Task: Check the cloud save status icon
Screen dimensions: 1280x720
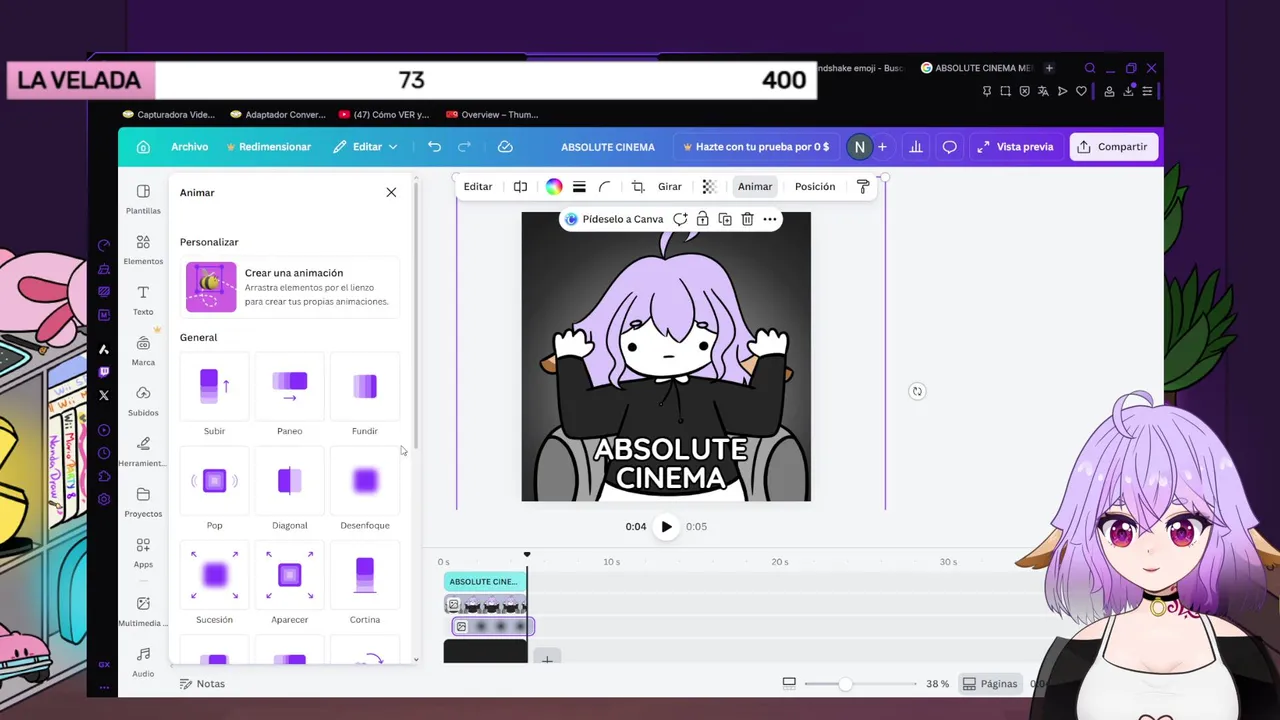Action: [505, 147]
